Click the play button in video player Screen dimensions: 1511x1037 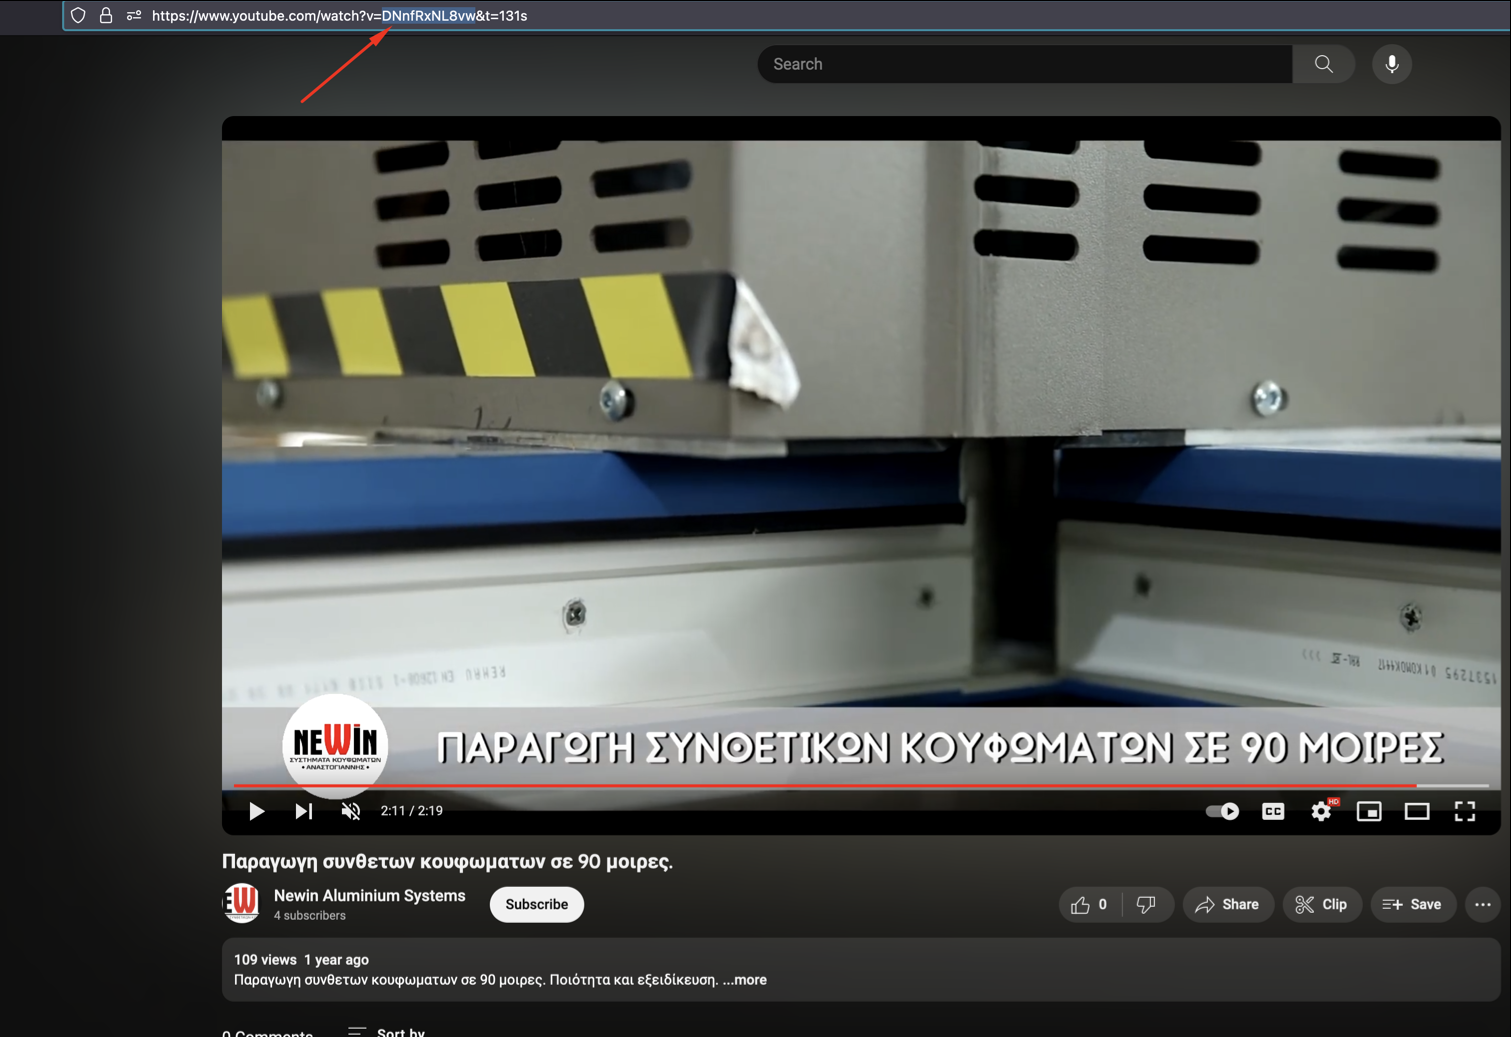(256, 811)
